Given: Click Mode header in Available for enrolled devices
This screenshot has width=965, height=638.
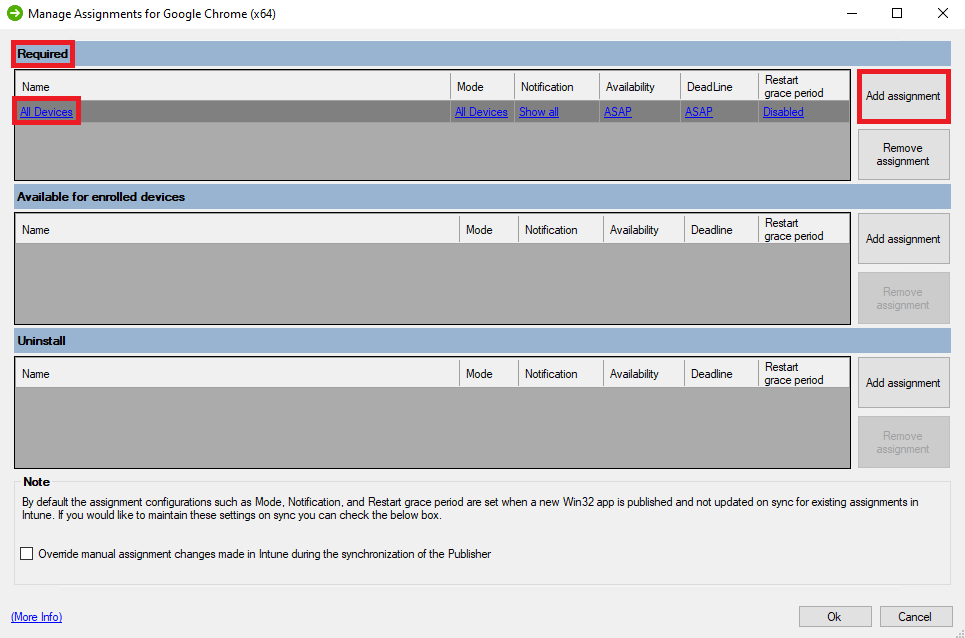Looking at the screenshot, I should (489, 229).
